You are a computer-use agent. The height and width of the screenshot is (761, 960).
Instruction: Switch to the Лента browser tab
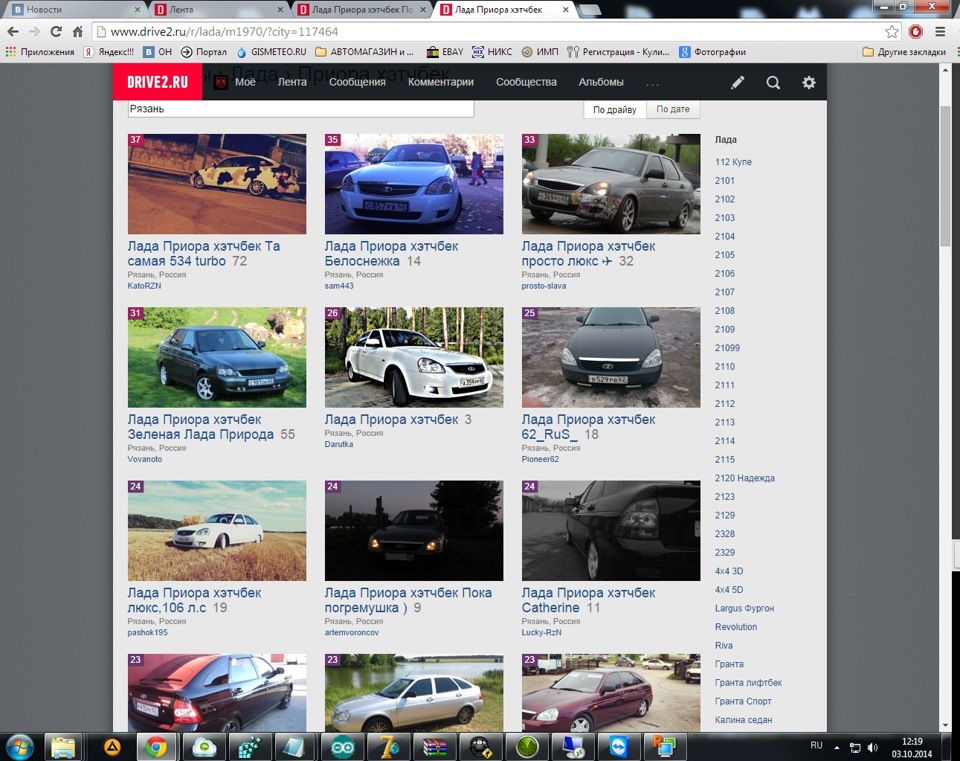(x=217, y=9)
